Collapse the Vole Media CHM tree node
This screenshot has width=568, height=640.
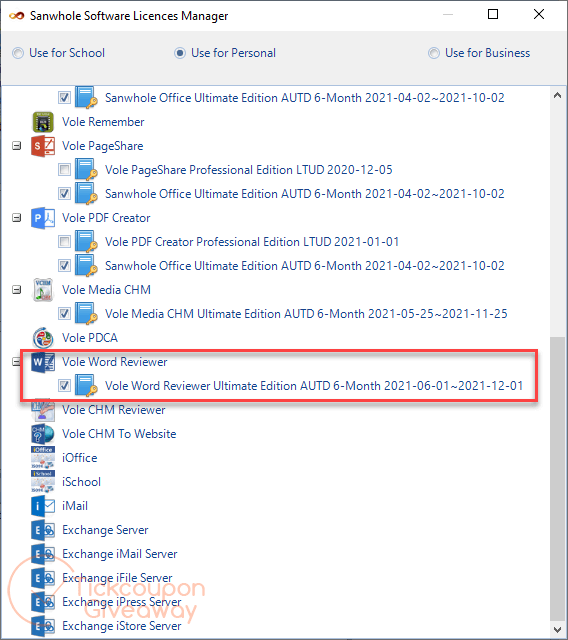[x=17, y=290]
